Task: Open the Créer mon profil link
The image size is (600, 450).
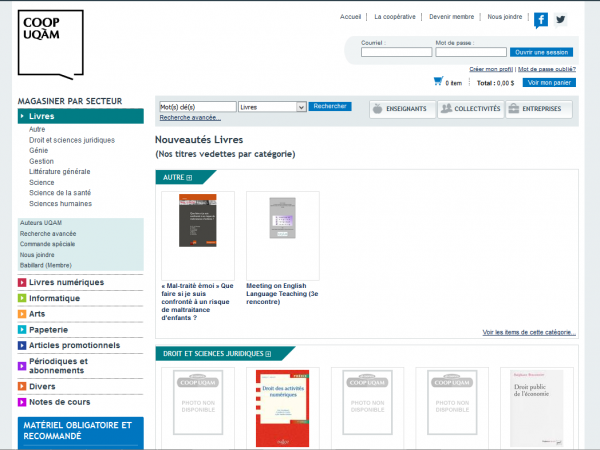Action: click(x=491, y=69)
